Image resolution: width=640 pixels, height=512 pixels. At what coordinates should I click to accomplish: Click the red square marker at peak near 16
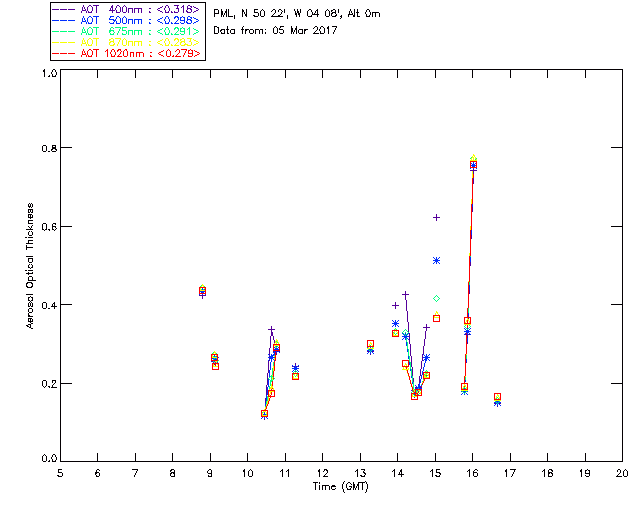tap(473, 165)
